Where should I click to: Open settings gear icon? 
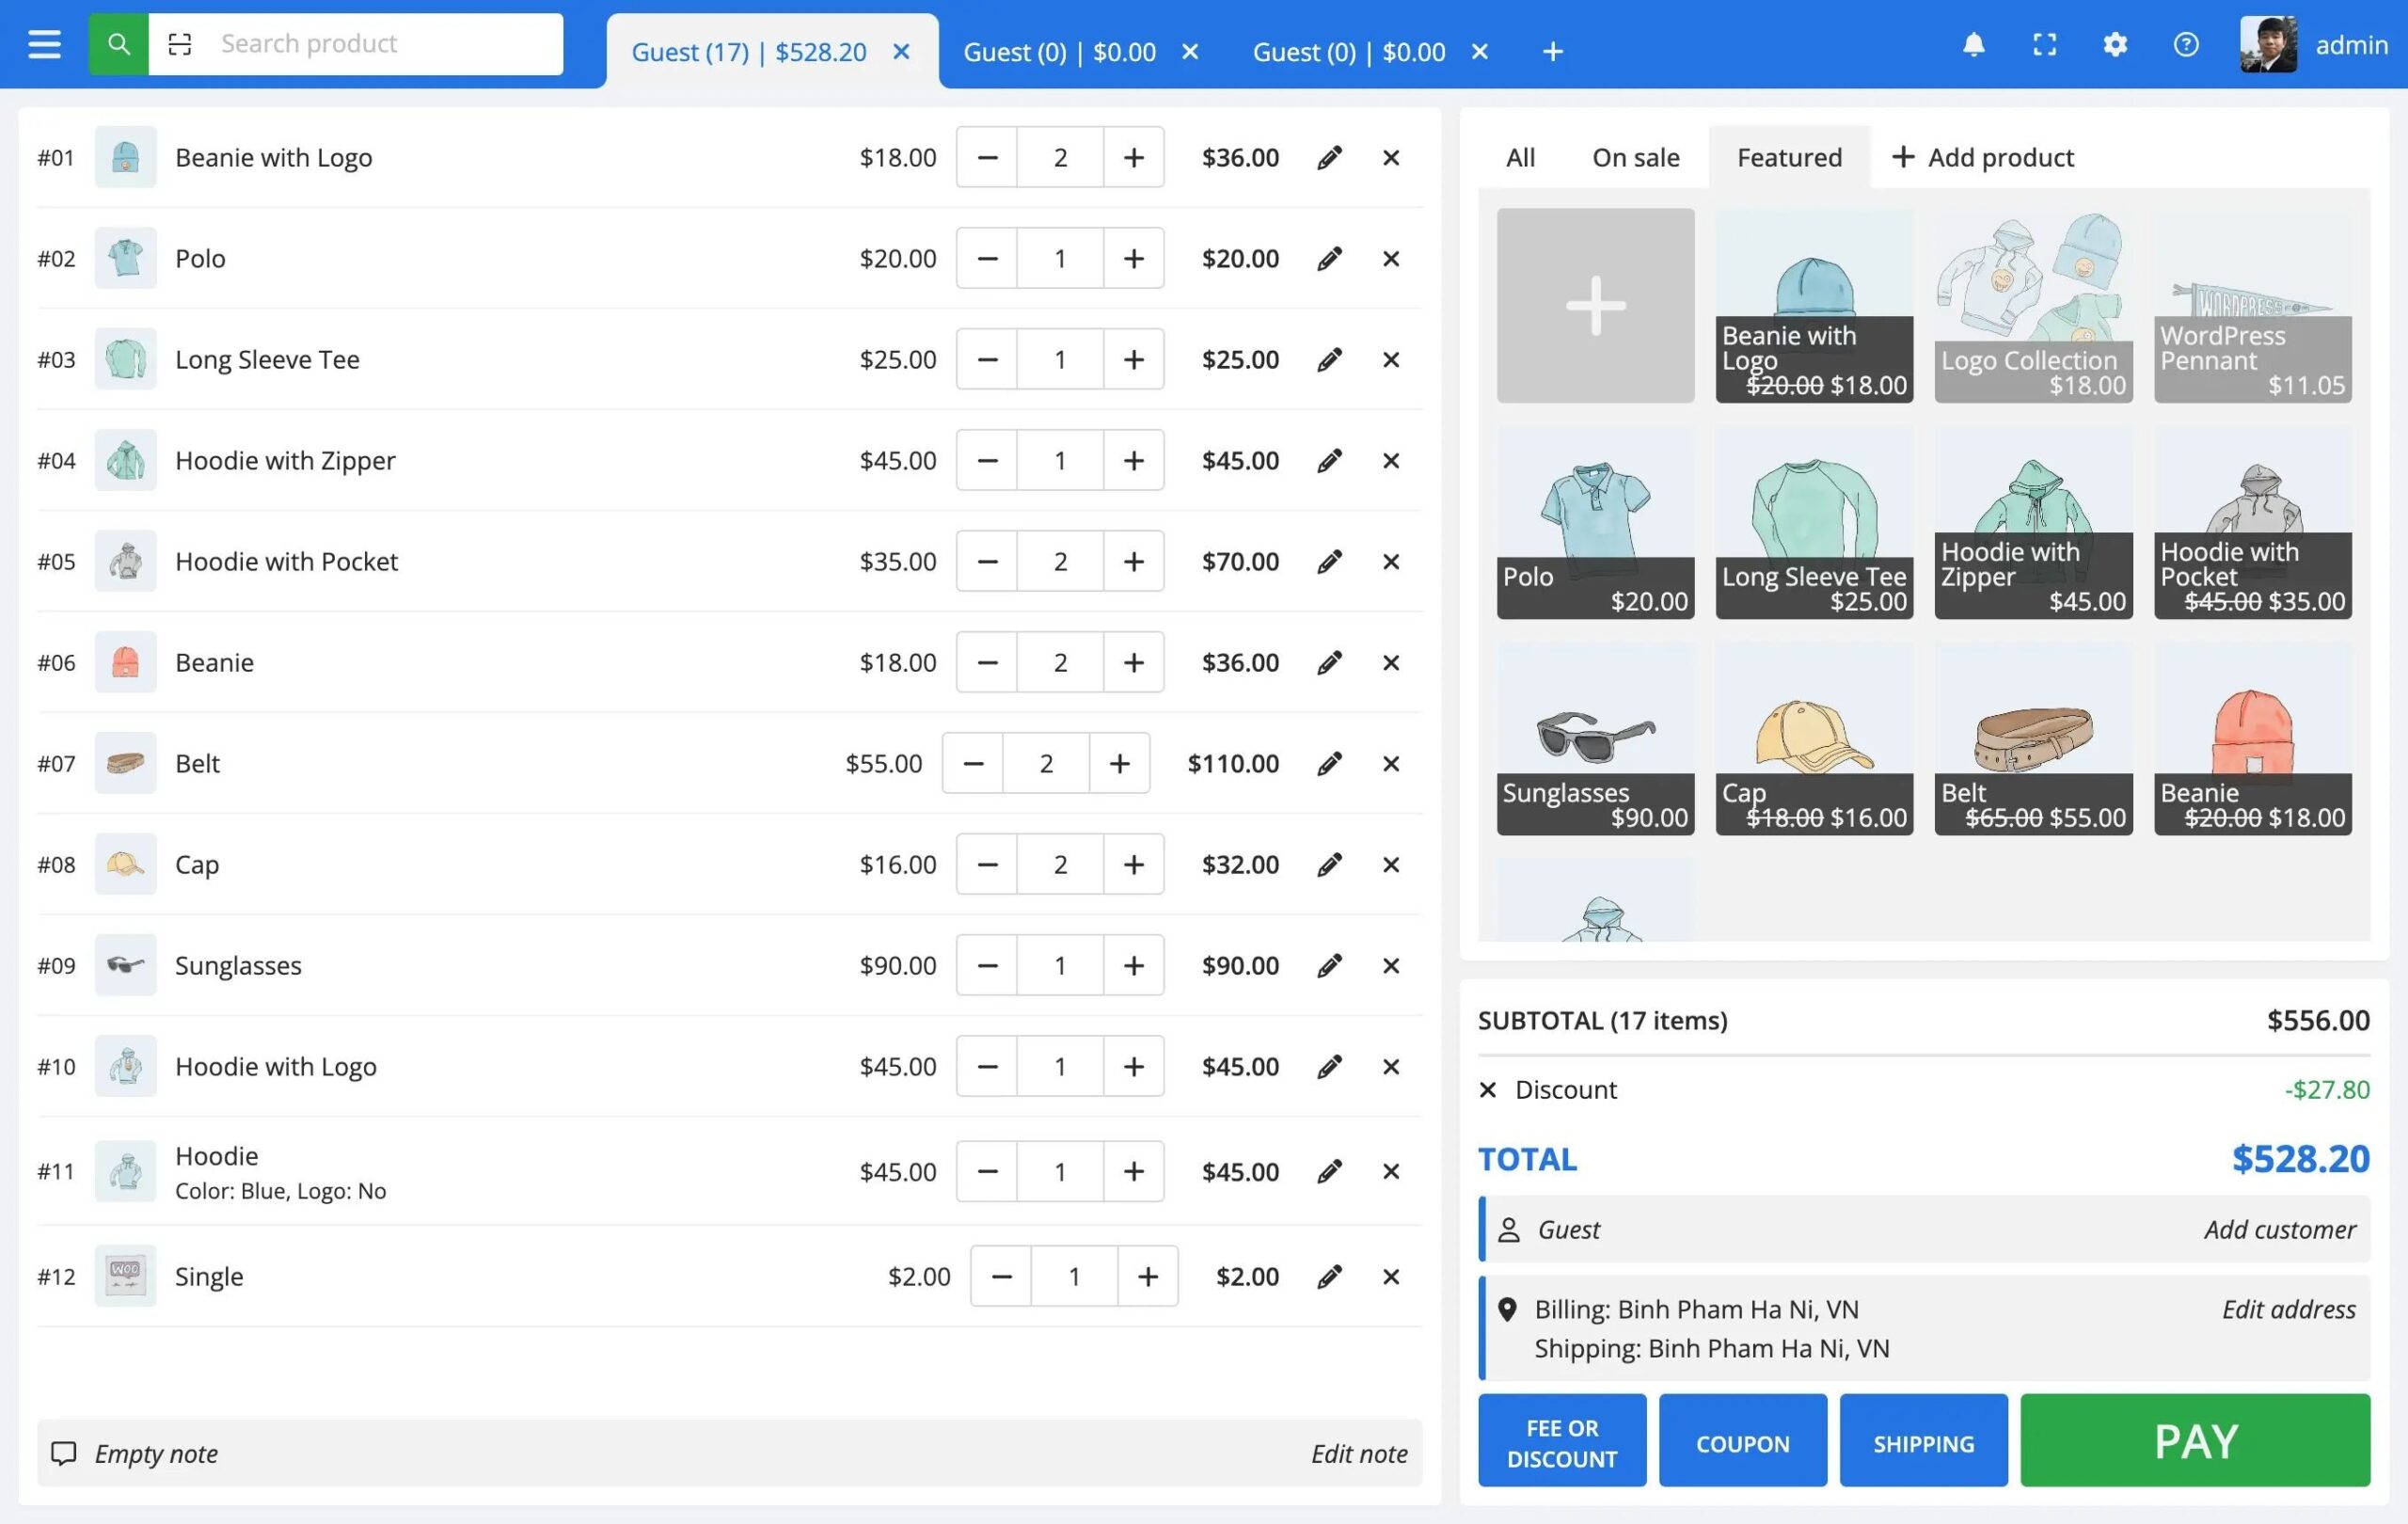[x=2114, y=44]
